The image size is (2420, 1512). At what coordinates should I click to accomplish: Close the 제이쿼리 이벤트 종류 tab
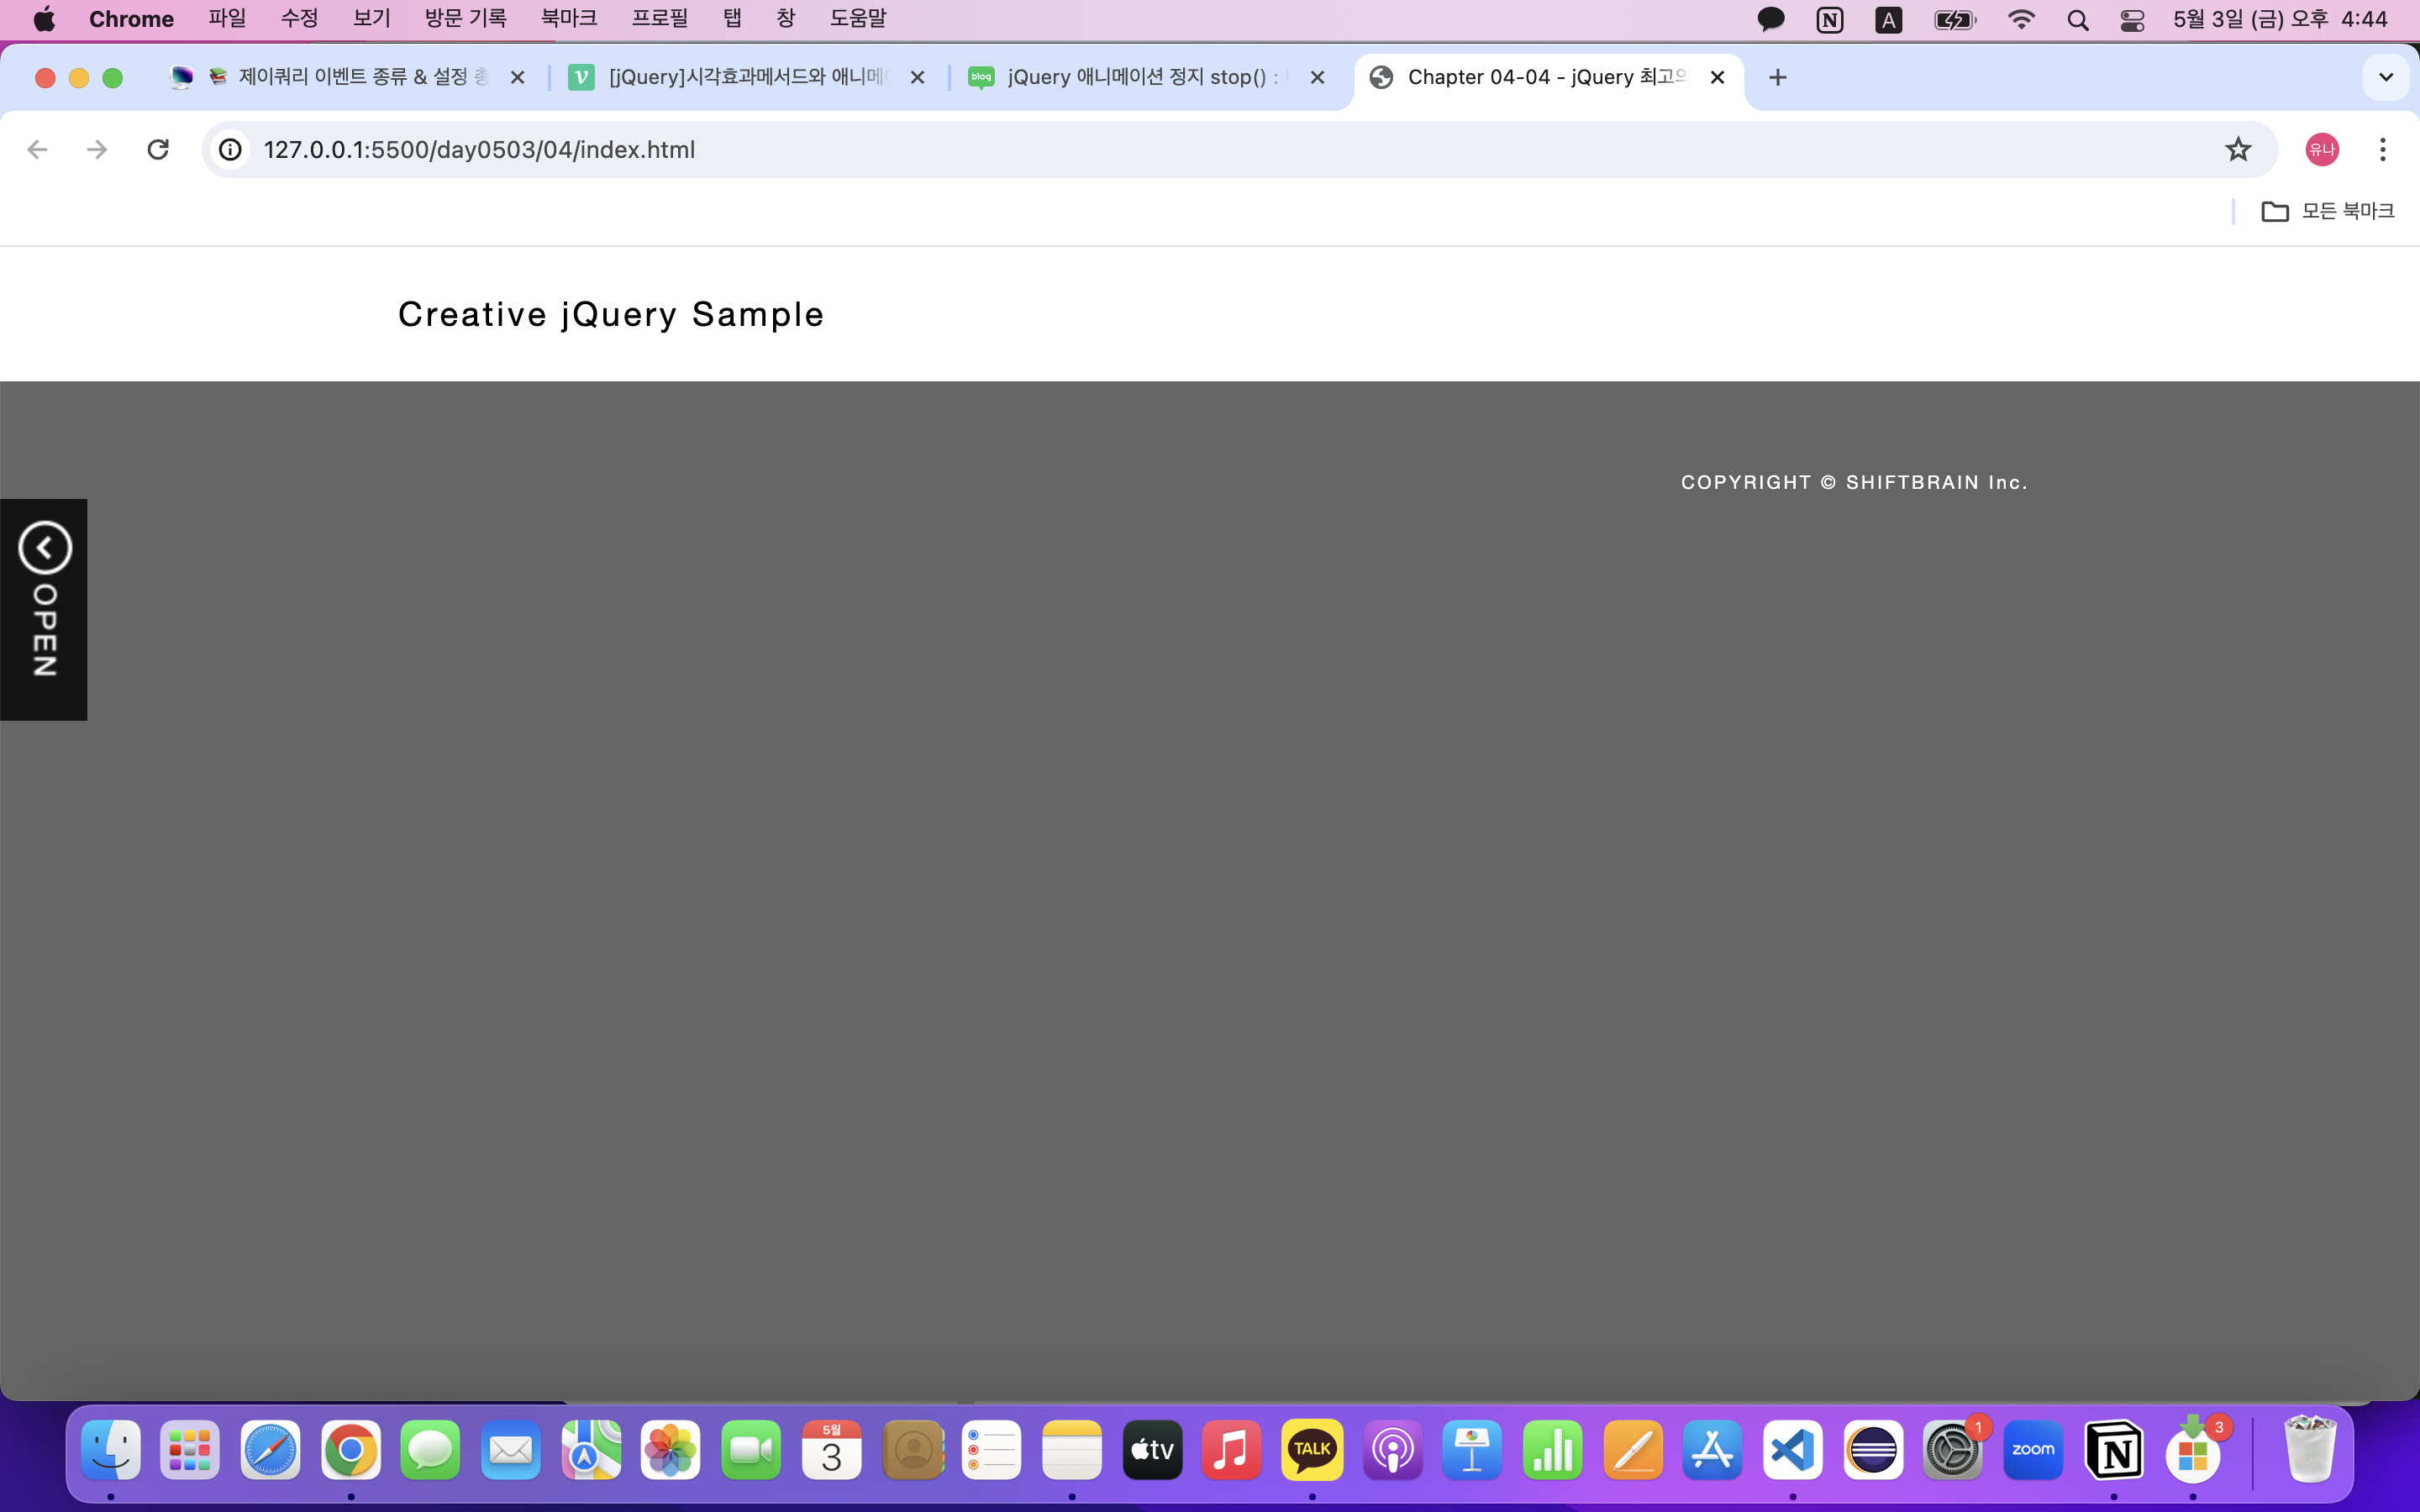517,77
